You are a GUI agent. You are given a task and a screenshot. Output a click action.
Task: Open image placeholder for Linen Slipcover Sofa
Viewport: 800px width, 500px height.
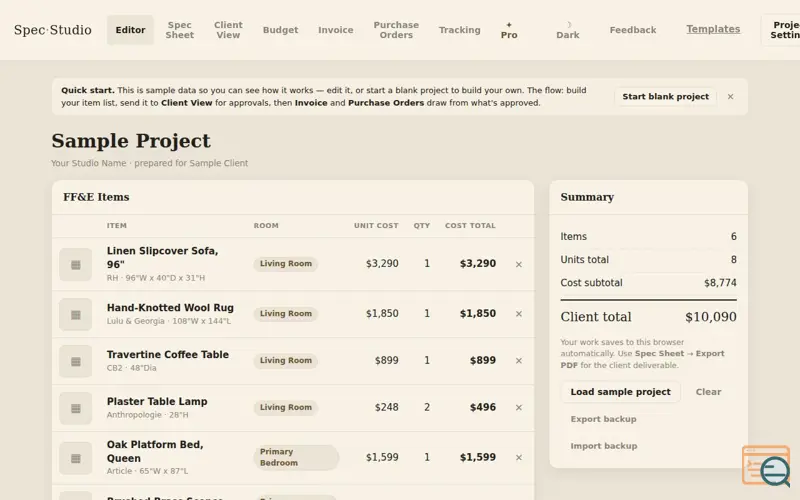(x=76, y=264)
